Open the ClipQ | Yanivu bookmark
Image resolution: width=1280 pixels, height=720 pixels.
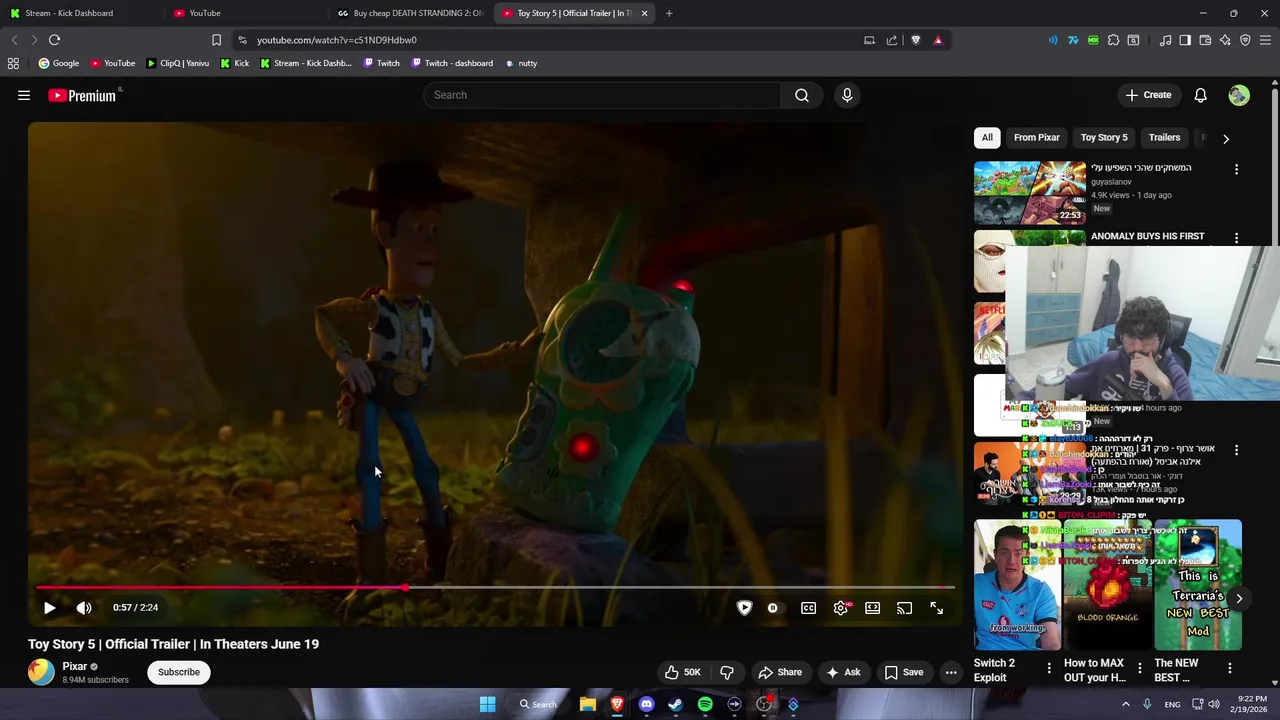(x=178, y=63)
